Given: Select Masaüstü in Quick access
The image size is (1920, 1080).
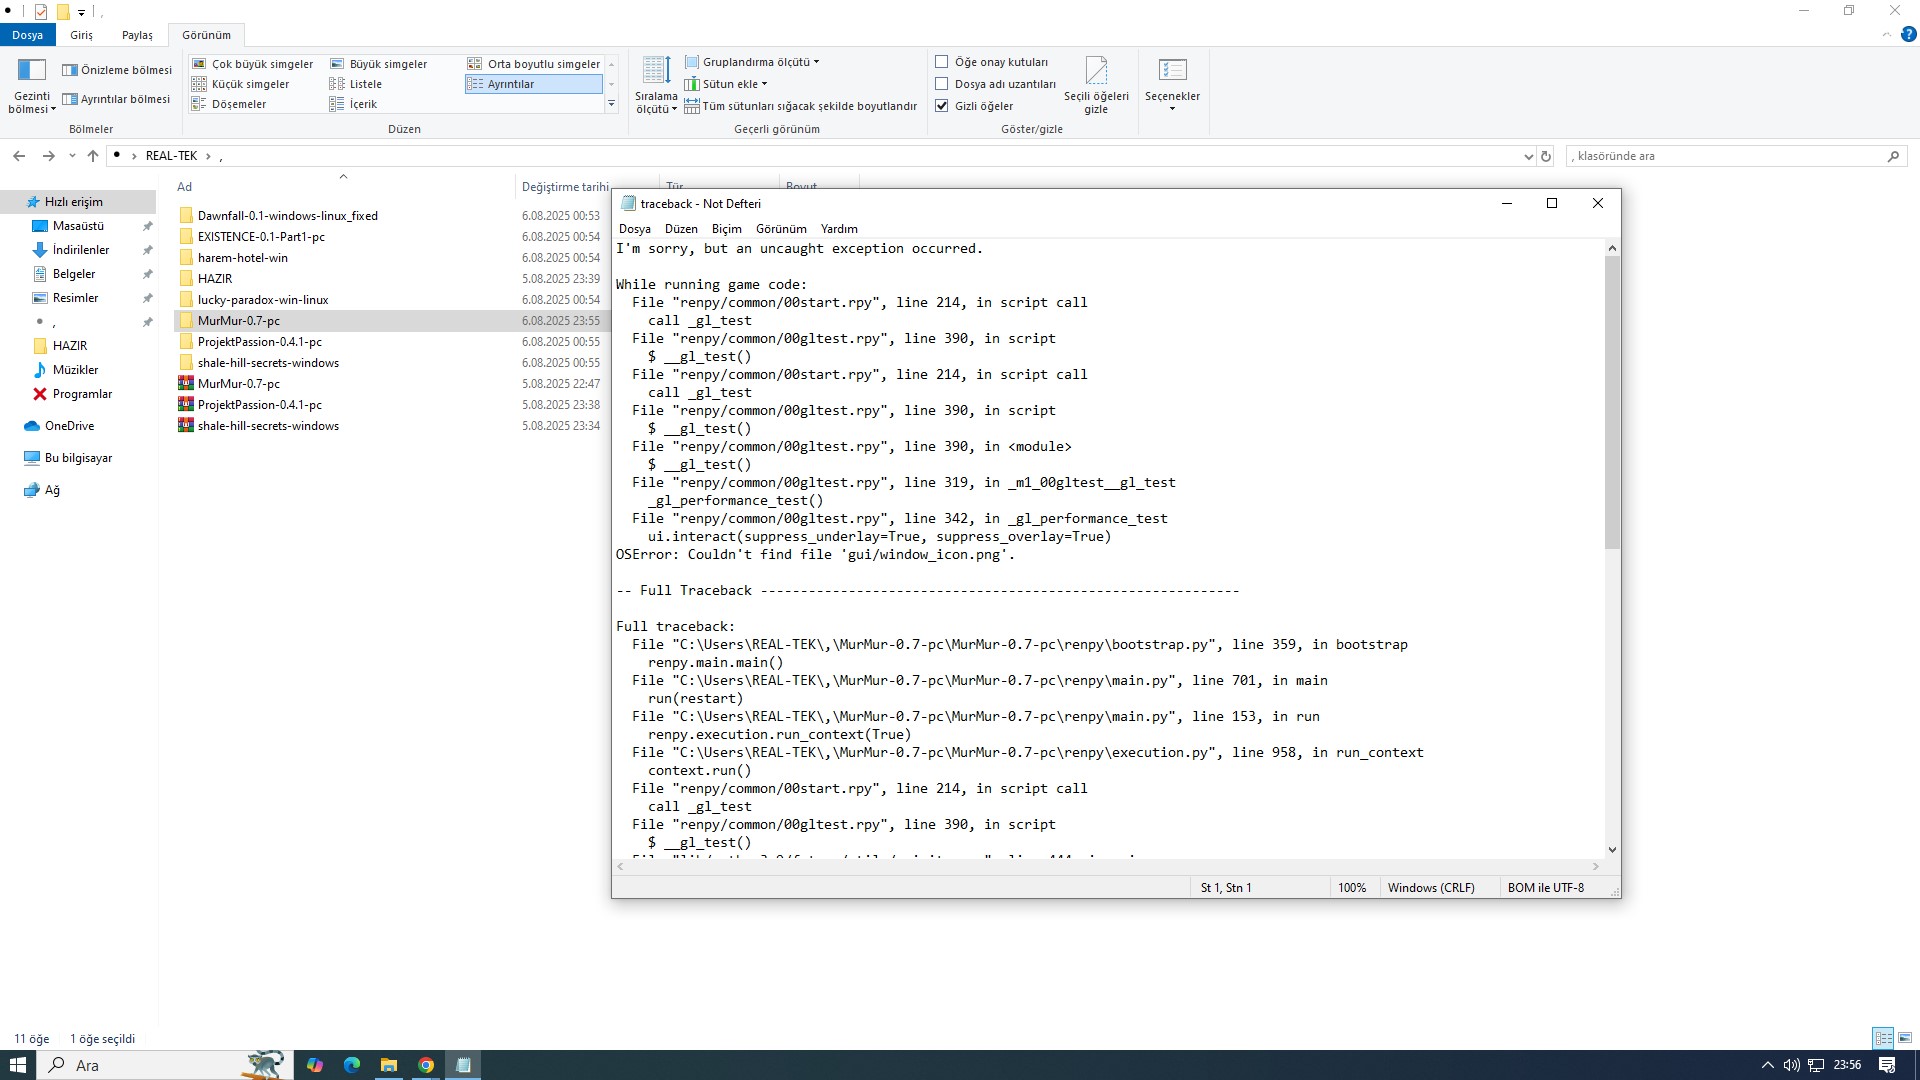Looking at the screenshot, I should pos(78,226).
